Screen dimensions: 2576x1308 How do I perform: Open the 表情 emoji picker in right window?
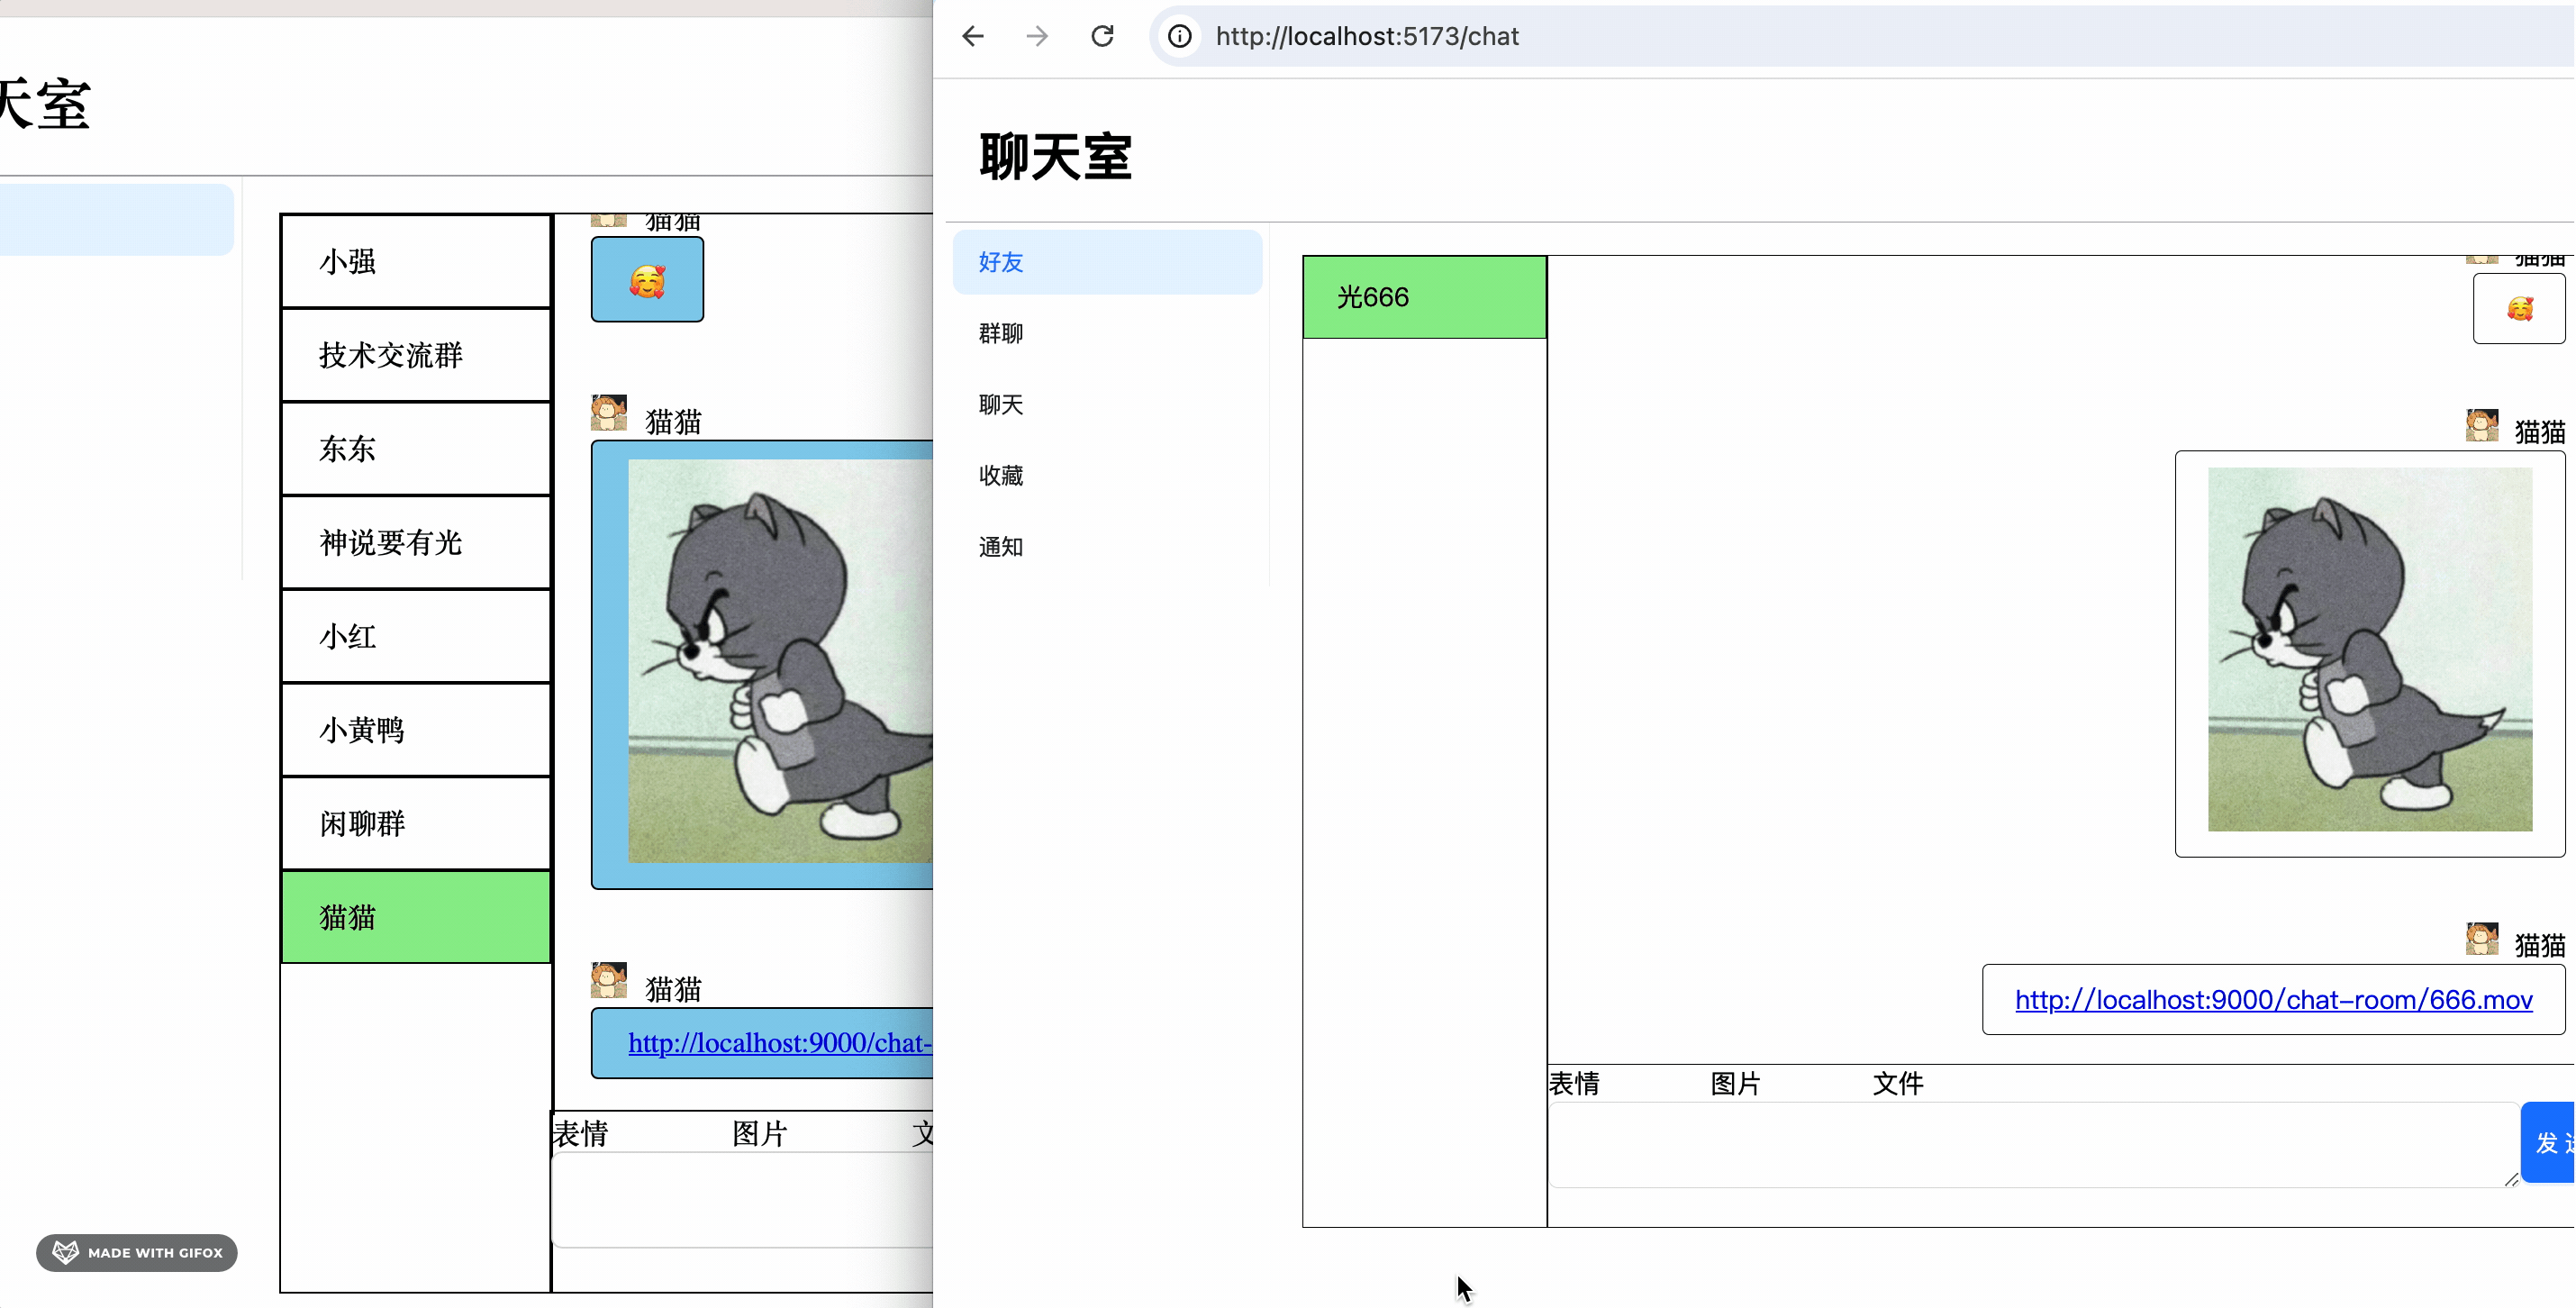click(x=1574, y=1084)
